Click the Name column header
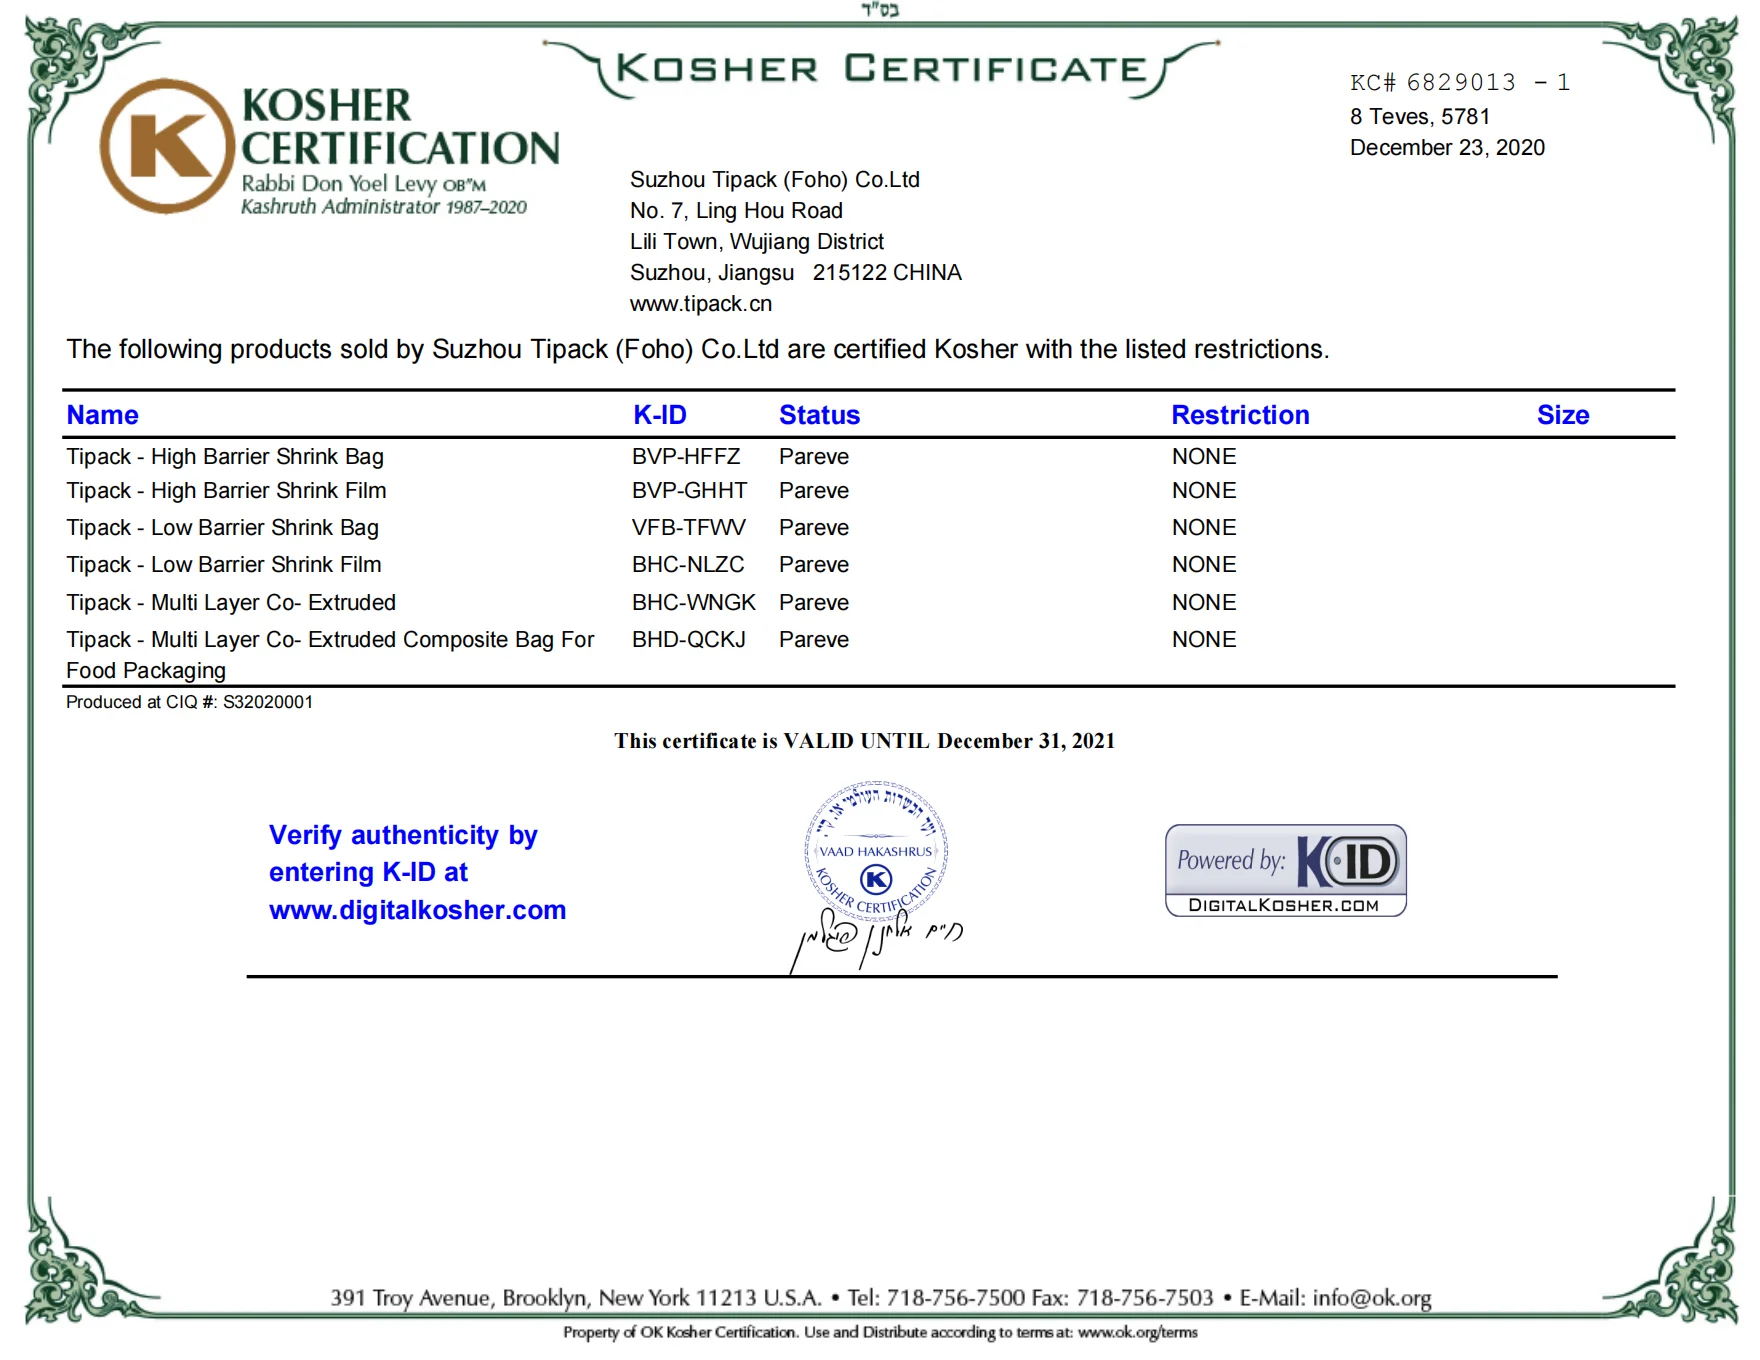The width and height of the screenshot is (1760, 1360). point(103,415)
